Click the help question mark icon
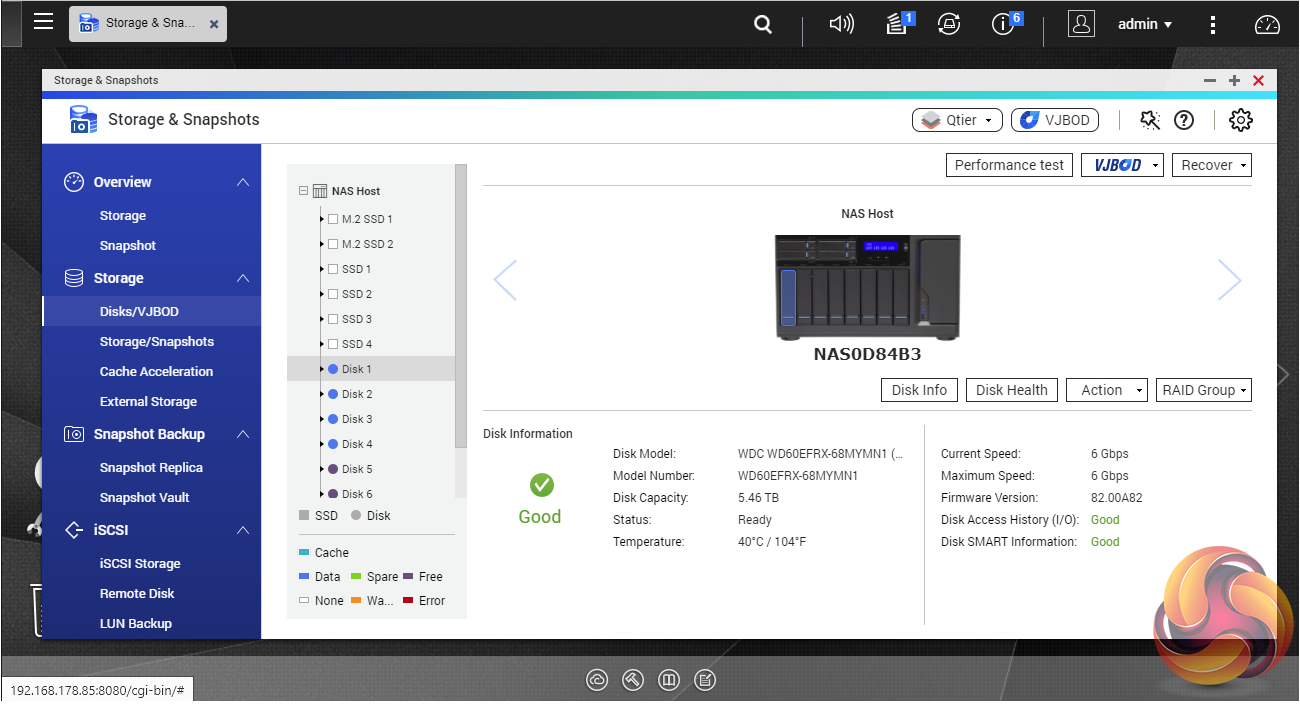The width and height of the screenshot is (1300, 704). [x=1184, y=120]
